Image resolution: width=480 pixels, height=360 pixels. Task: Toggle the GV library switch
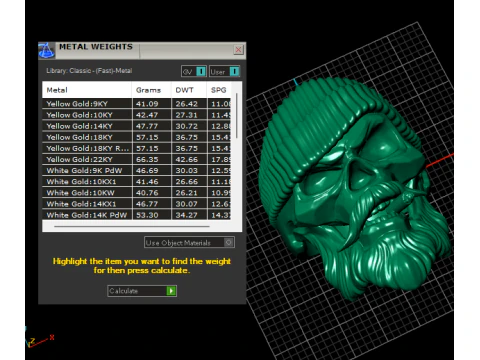[x=194, y=71]
